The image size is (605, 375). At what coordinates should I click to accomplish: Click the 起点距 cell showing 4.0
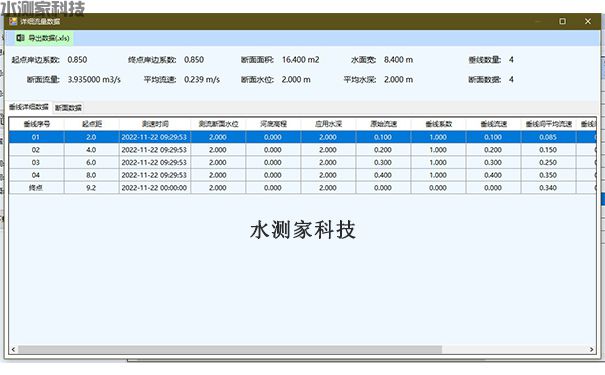[x=91, y=150]
